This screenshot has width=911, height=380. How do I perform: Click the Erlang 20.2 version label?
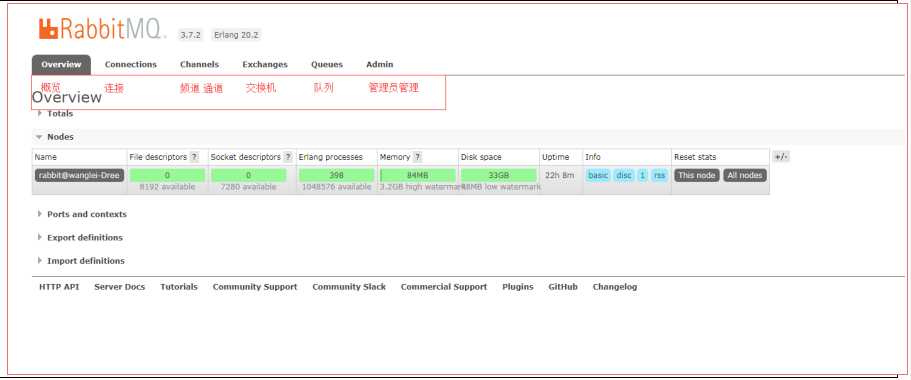coord(236,35)
